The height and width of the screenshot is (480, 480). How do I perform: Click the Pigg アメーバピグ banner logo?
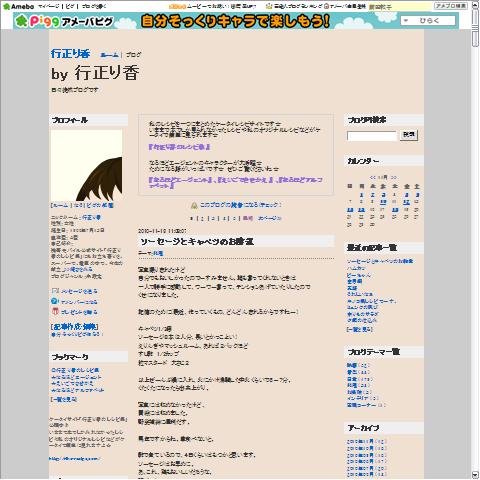pyautogui.click(x=65, y=21)
